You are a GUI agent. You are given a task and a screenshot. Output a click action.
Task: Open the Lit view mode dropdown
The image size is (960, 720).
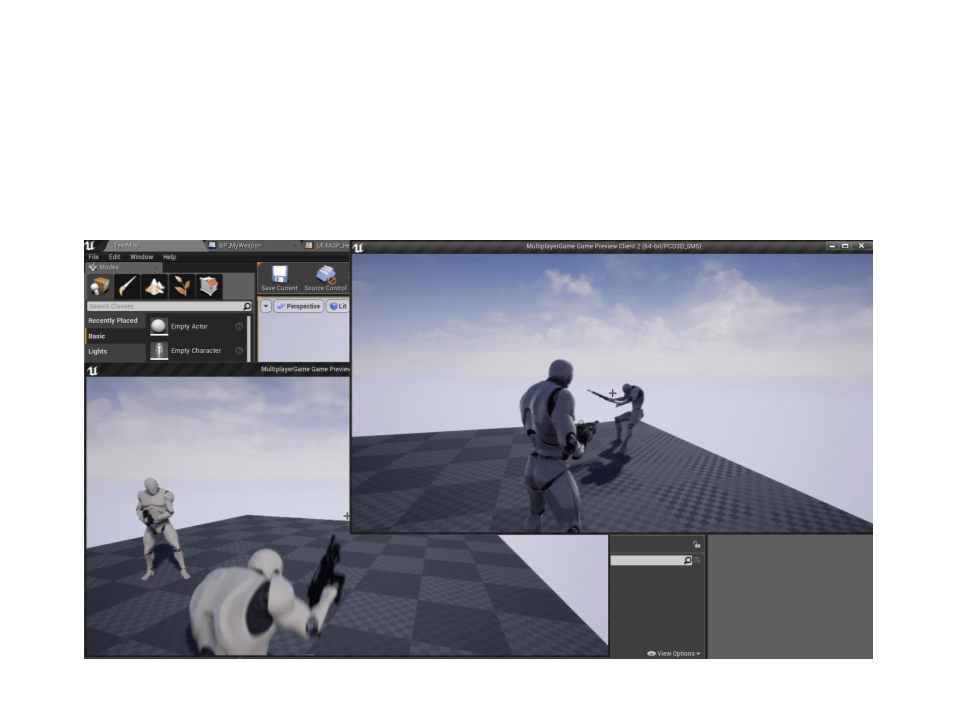(x=337, y=306)
